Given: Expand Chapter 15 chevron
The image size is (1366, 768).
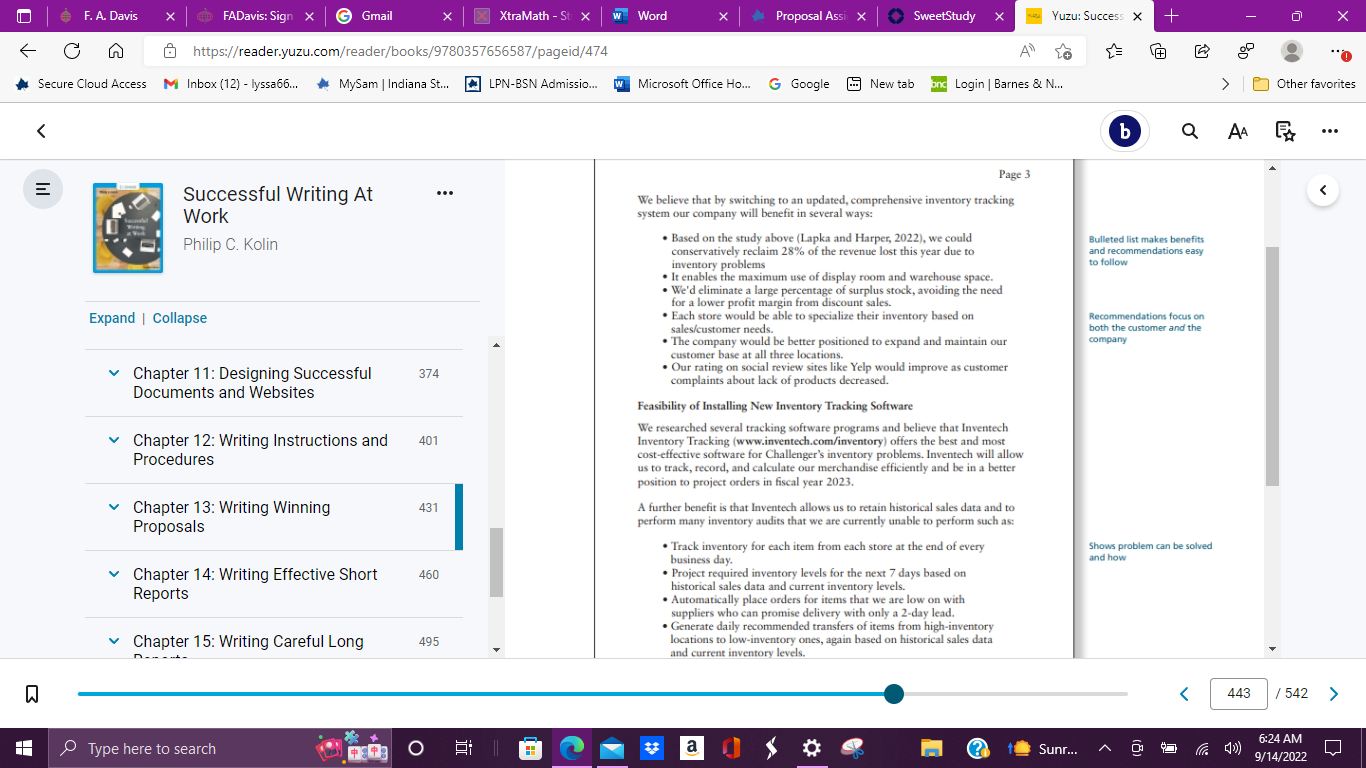Looking at the screenshot, I should point(113,641).
